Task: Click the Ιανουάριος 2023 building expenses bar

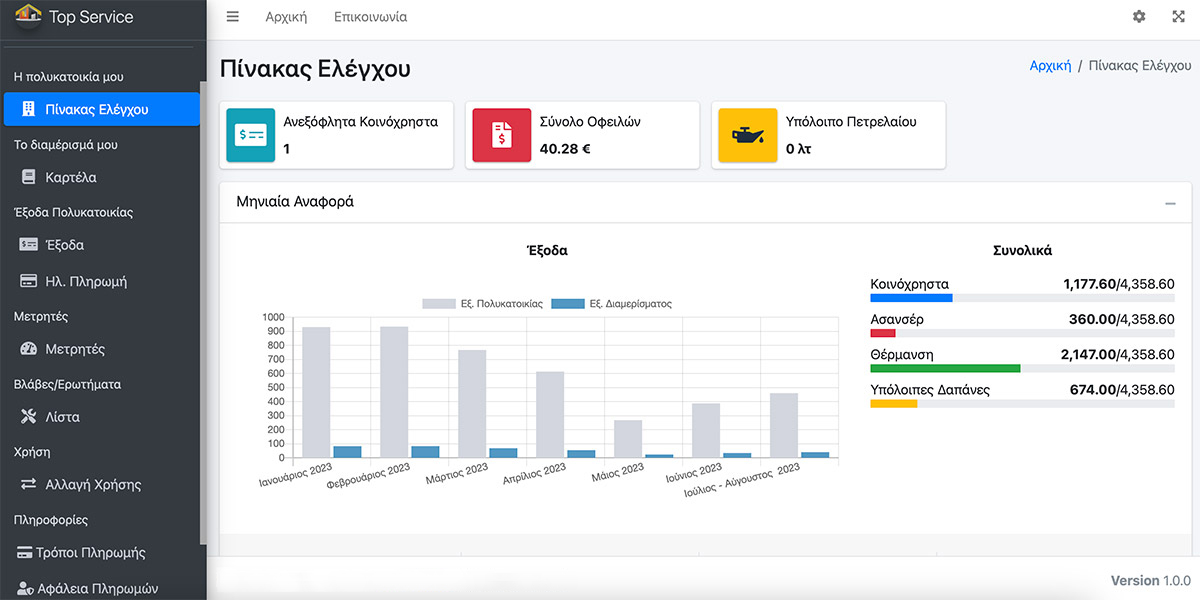Action: click(316, 392)
